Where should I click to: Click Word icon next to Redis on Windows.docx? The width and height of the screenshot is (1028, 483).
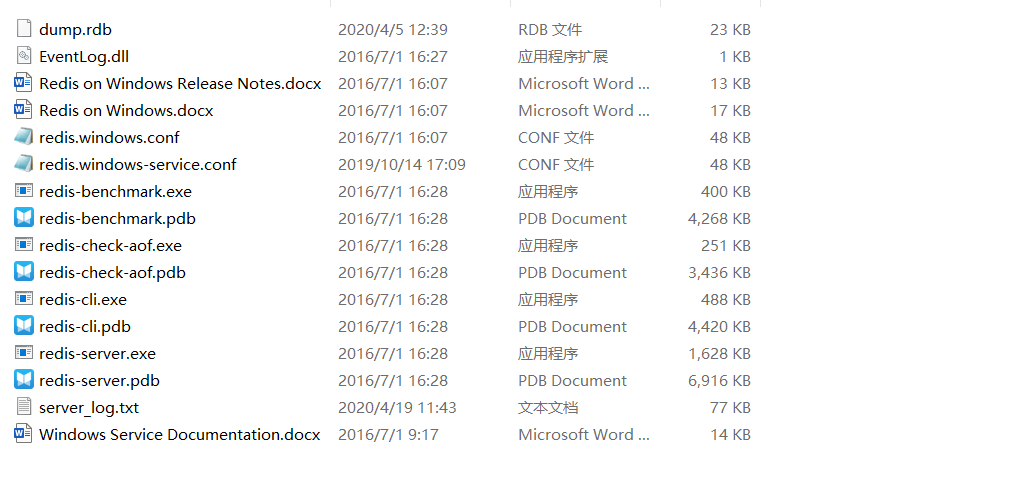pos(24,109)
